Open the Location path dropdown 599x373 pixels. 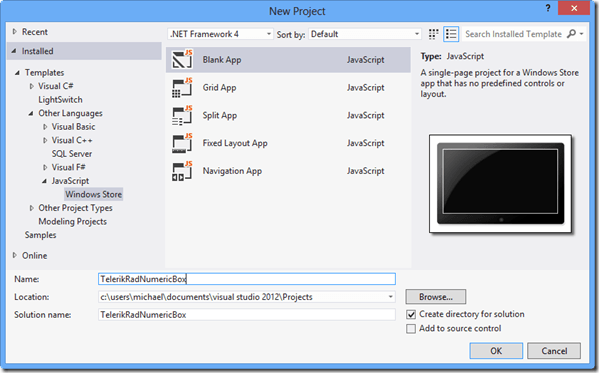390,297
